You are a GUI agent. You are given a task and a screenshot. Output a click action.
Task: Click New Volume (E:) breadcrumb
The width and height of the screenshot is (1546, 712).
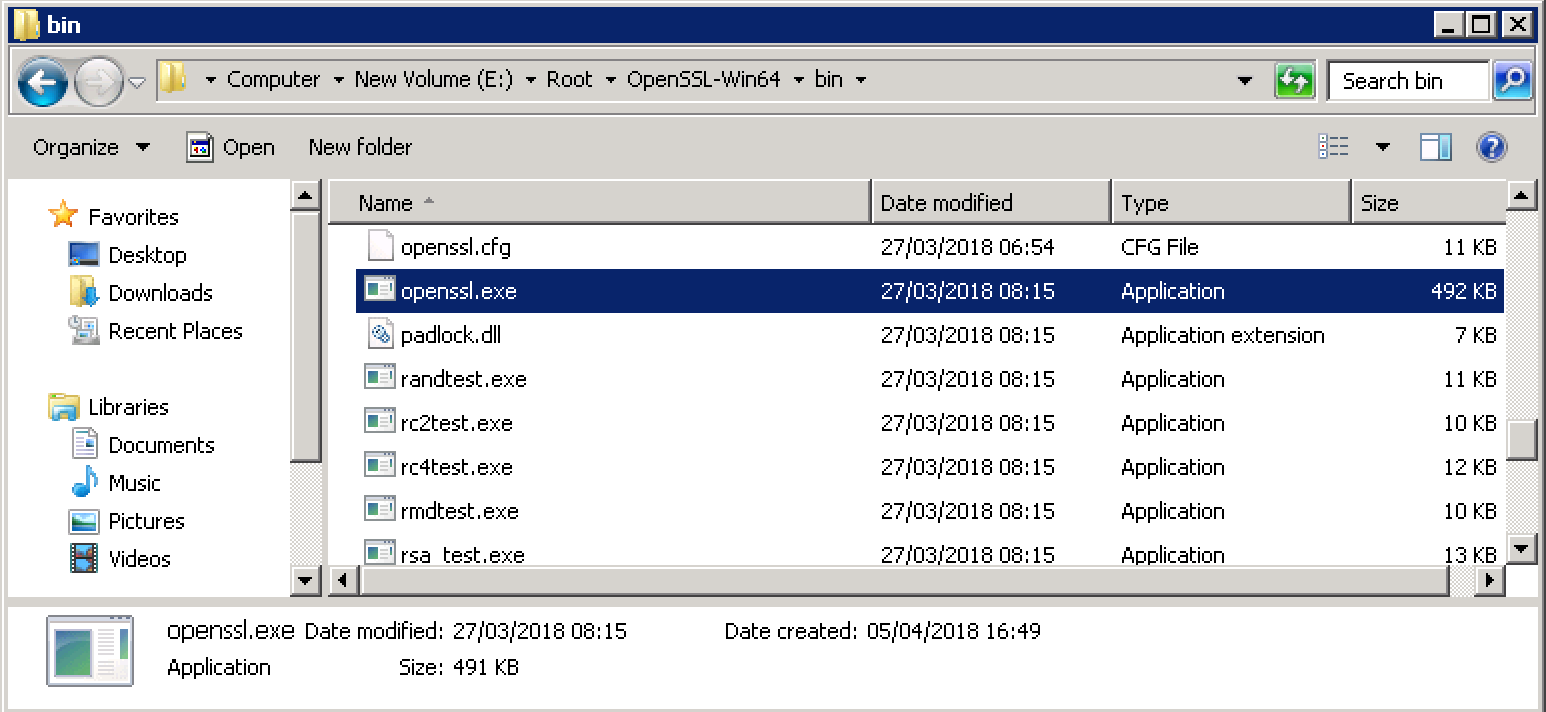pos(433,79)
